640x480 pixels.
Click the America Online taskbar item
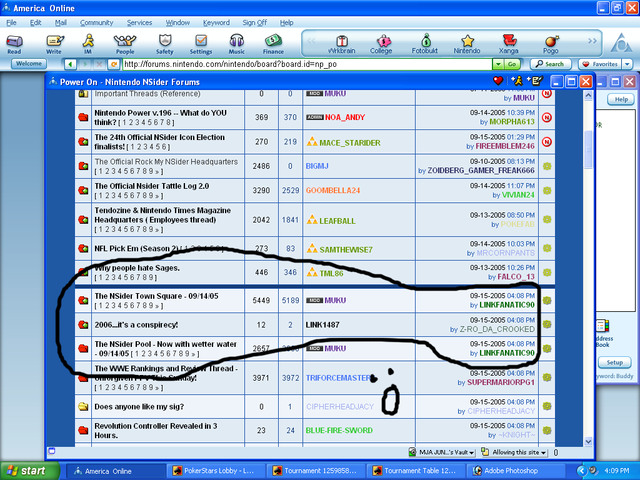click(114, 471)
